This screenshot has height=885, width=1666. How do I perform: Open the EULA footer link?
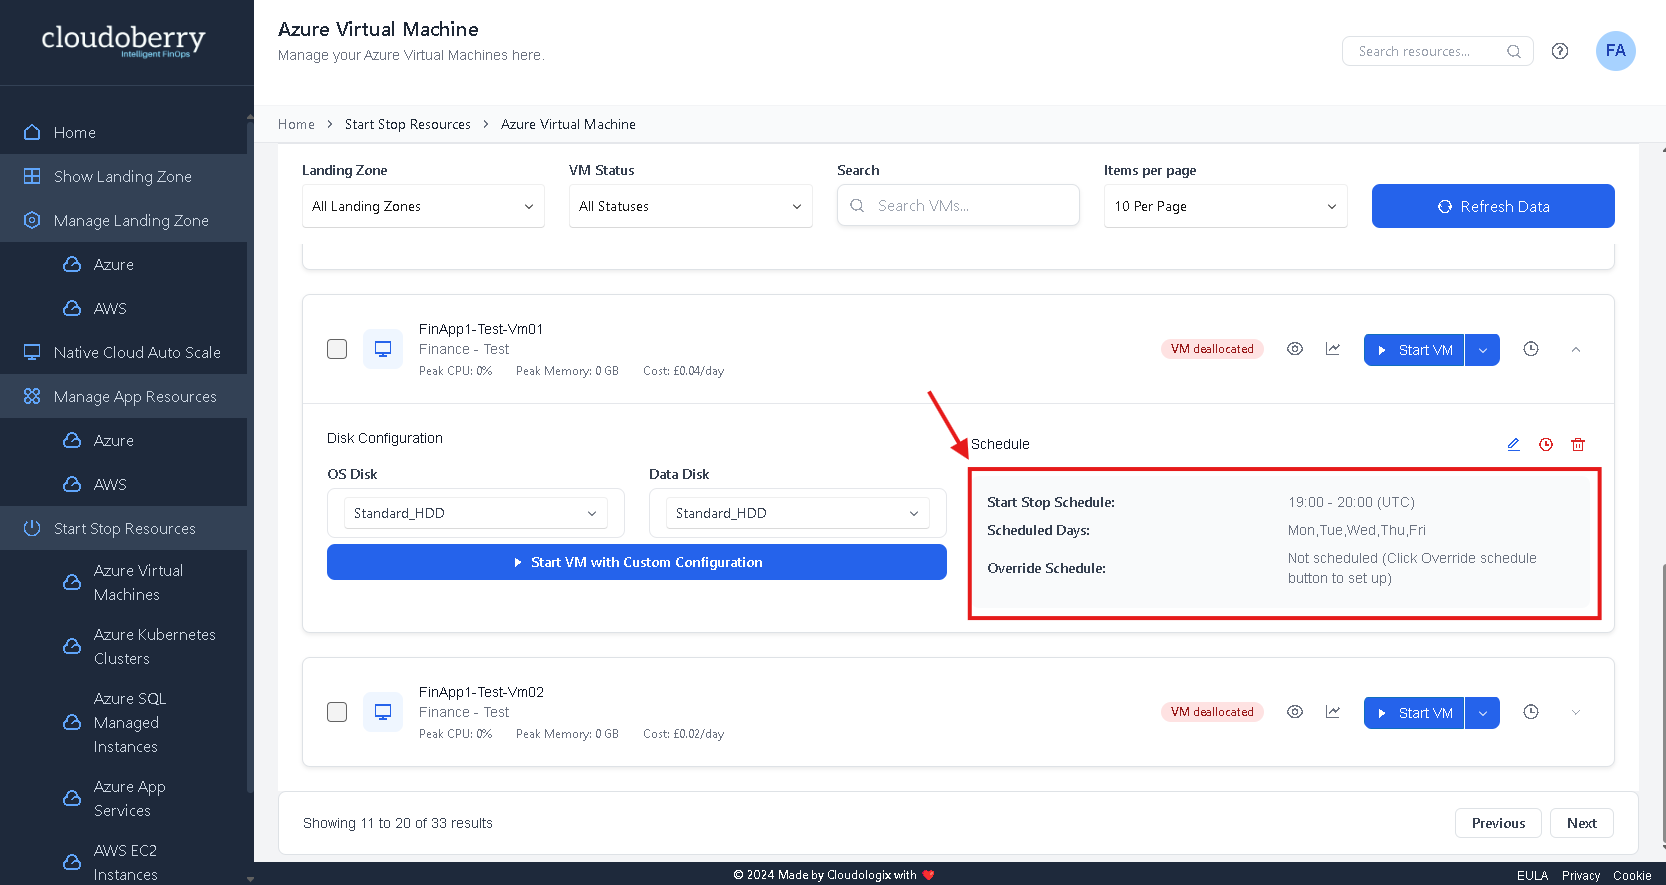pyautogui.click(x=1532, y=875)
